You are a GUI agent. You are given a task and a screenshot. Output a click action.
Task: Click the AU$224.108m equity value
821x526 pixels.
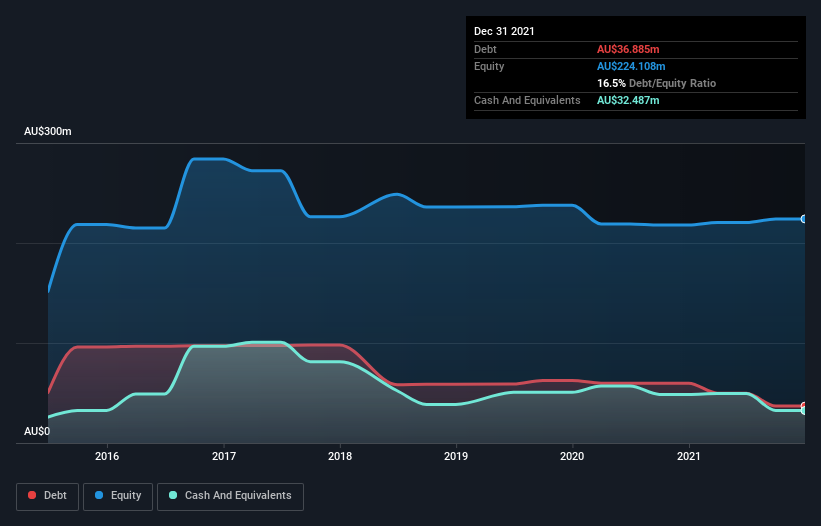(631, 66)
